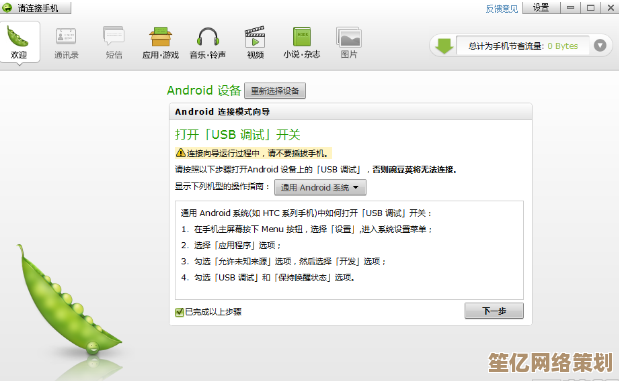Click the yellow warning notice about not unplugging
Viewport: 619px width, 381px height.
pos(253,153)
